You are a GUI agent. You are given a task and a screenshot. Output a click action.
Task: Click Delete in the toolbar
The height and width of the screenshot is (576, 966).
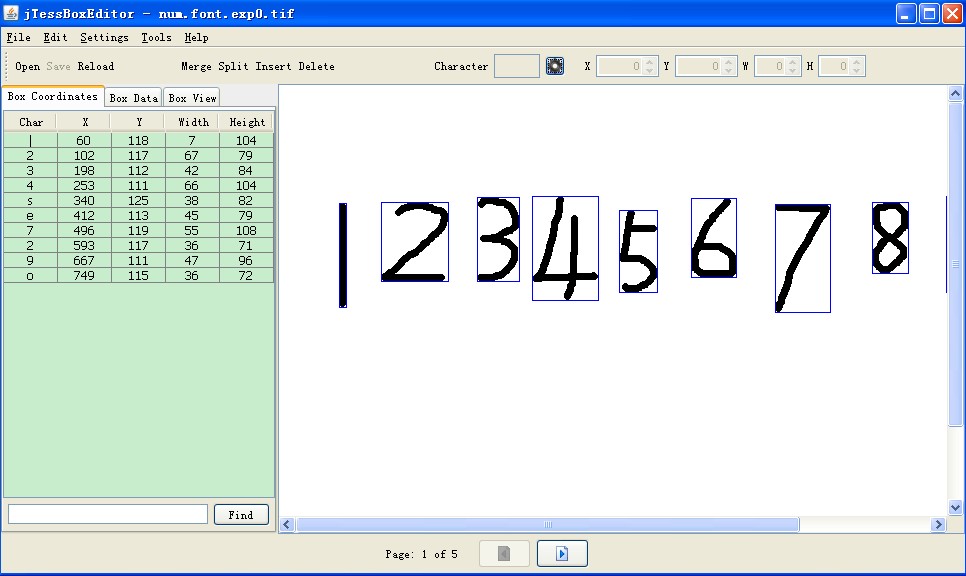(x=316, y=67)
